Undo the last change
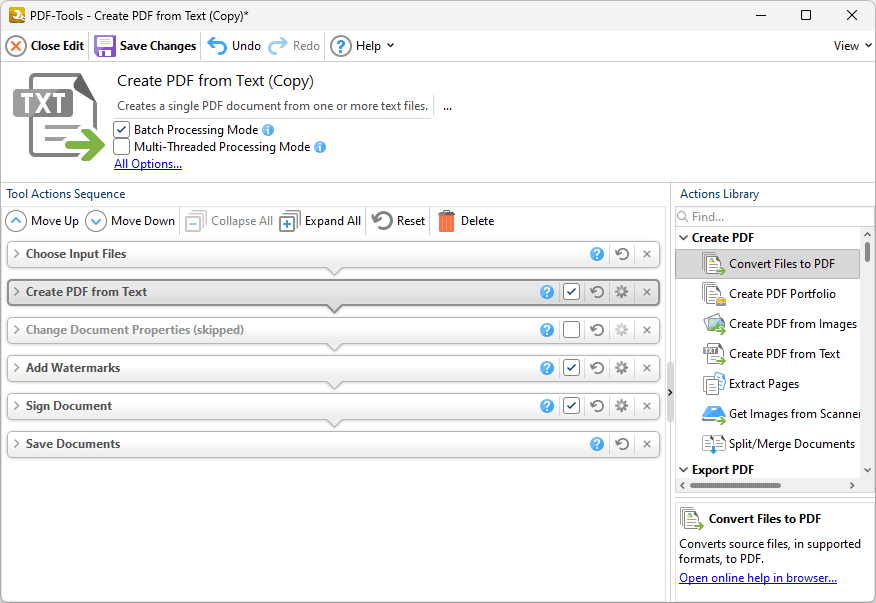The image size is (876, 603). click(234, 46)
